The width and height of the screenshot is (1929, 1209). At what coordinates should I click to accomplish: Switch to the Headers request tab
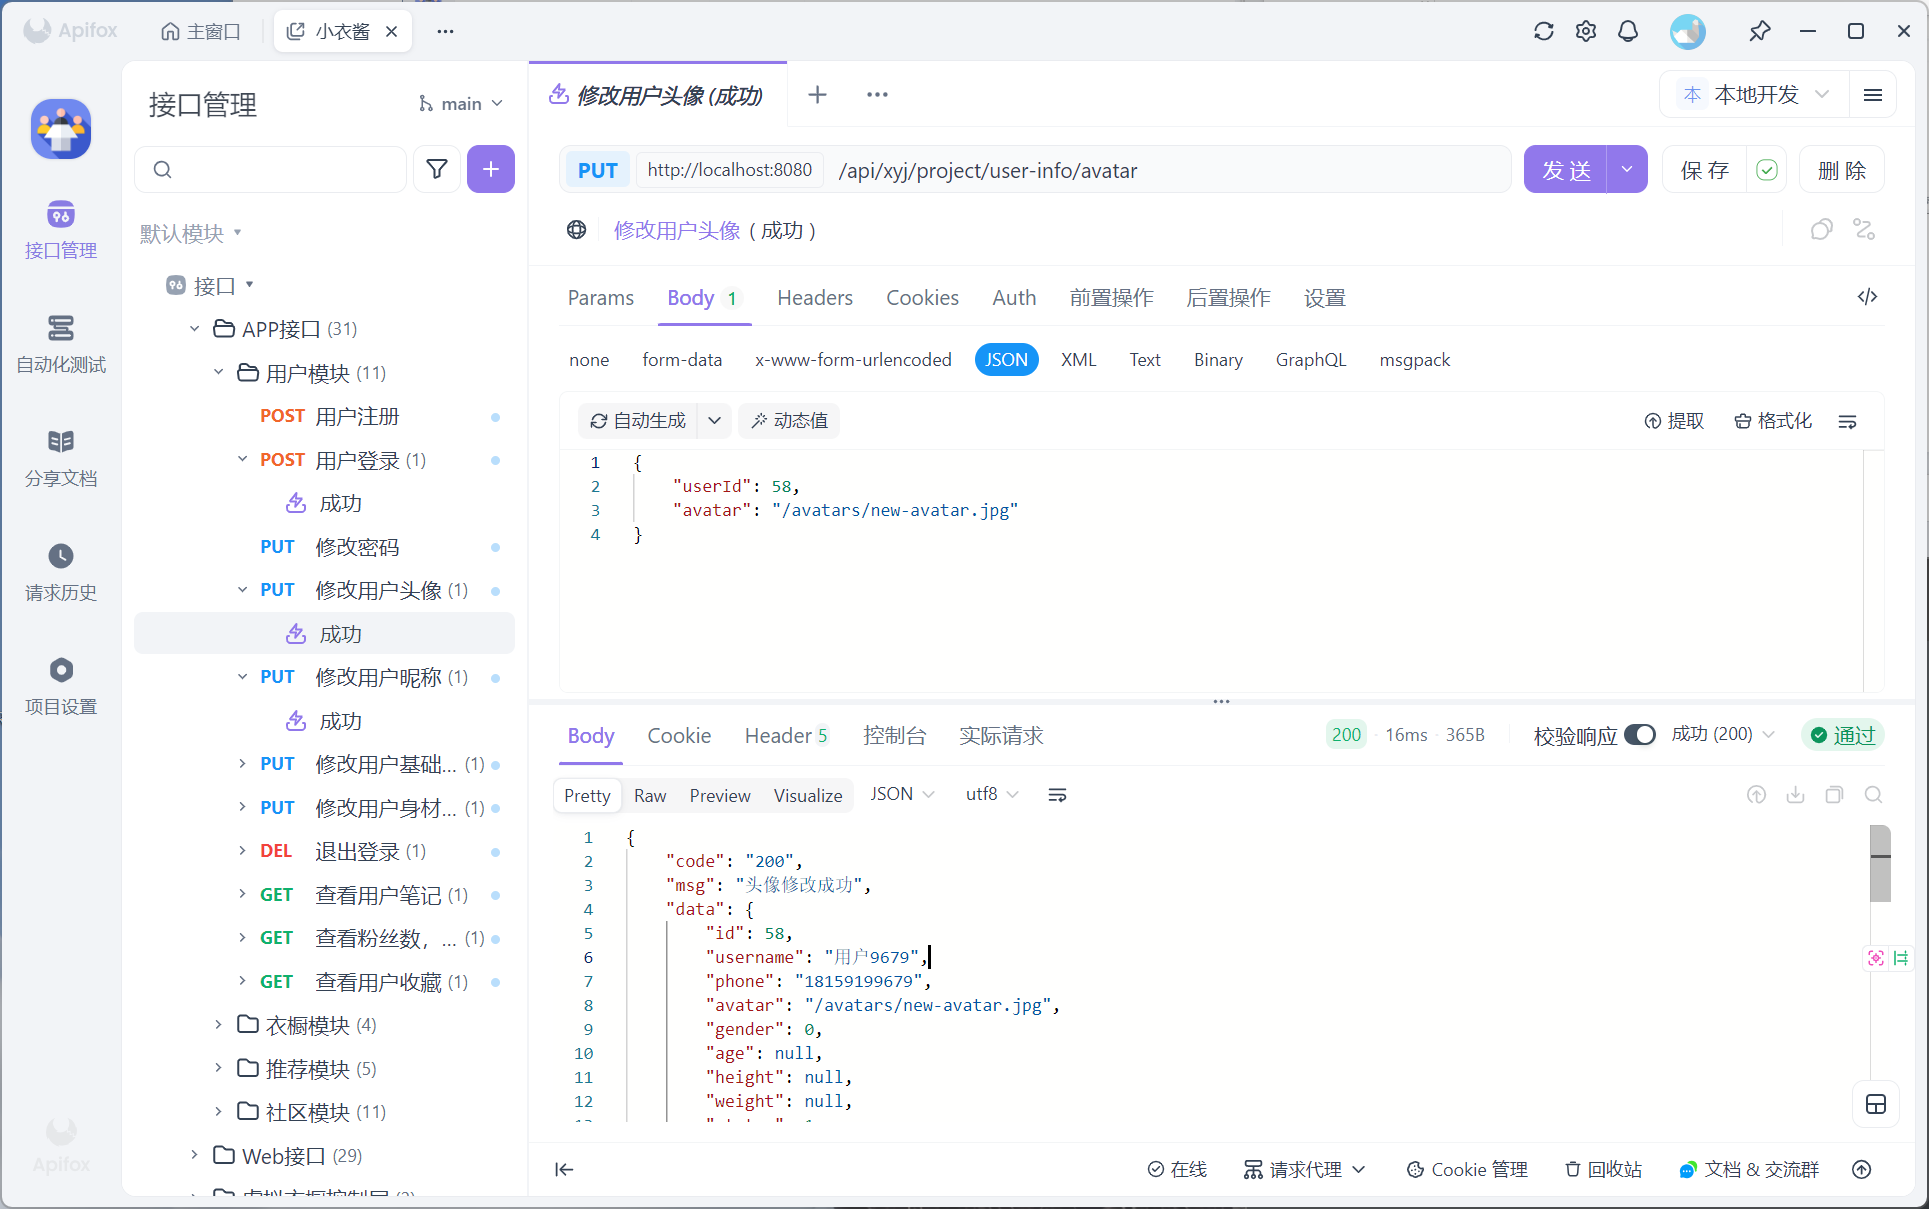[x=814, y=298]
